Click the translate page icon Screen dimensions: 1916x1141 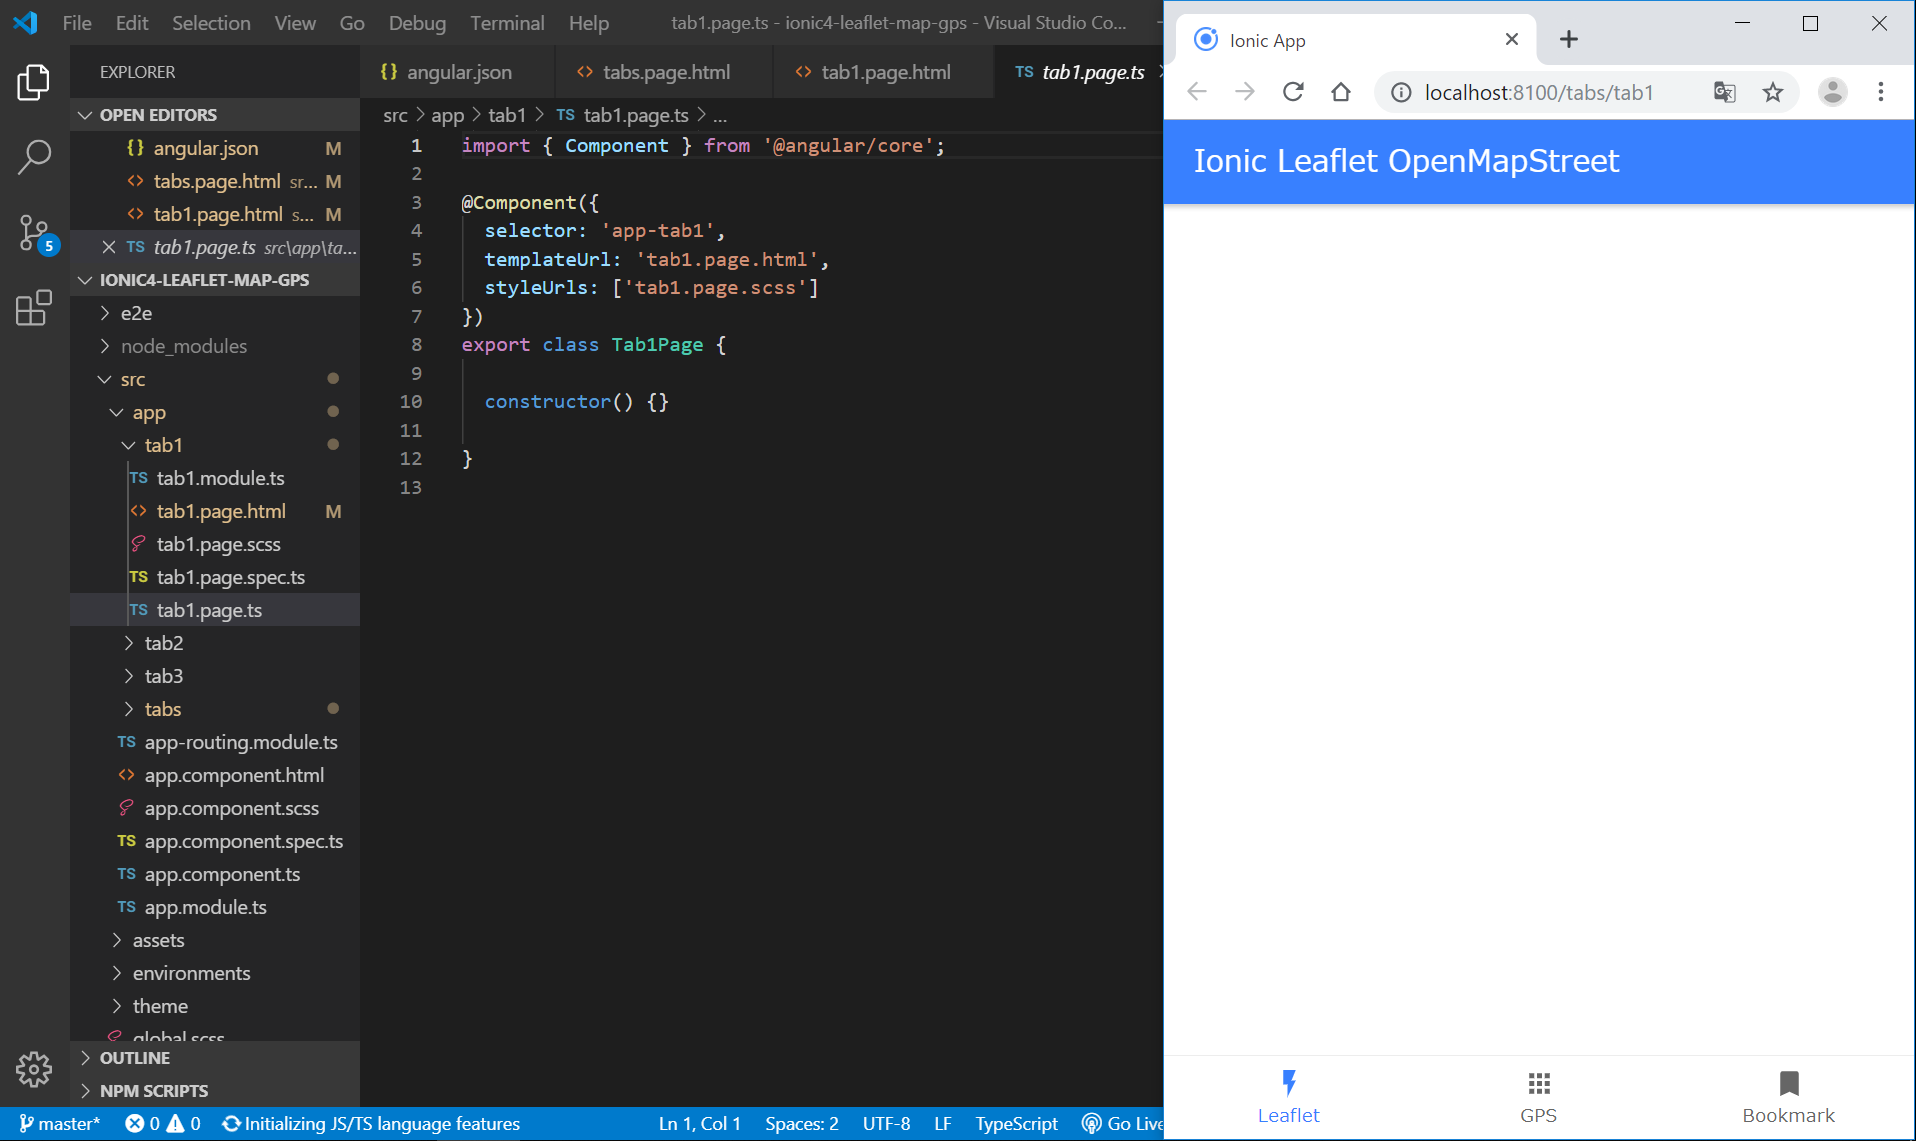1724,93
